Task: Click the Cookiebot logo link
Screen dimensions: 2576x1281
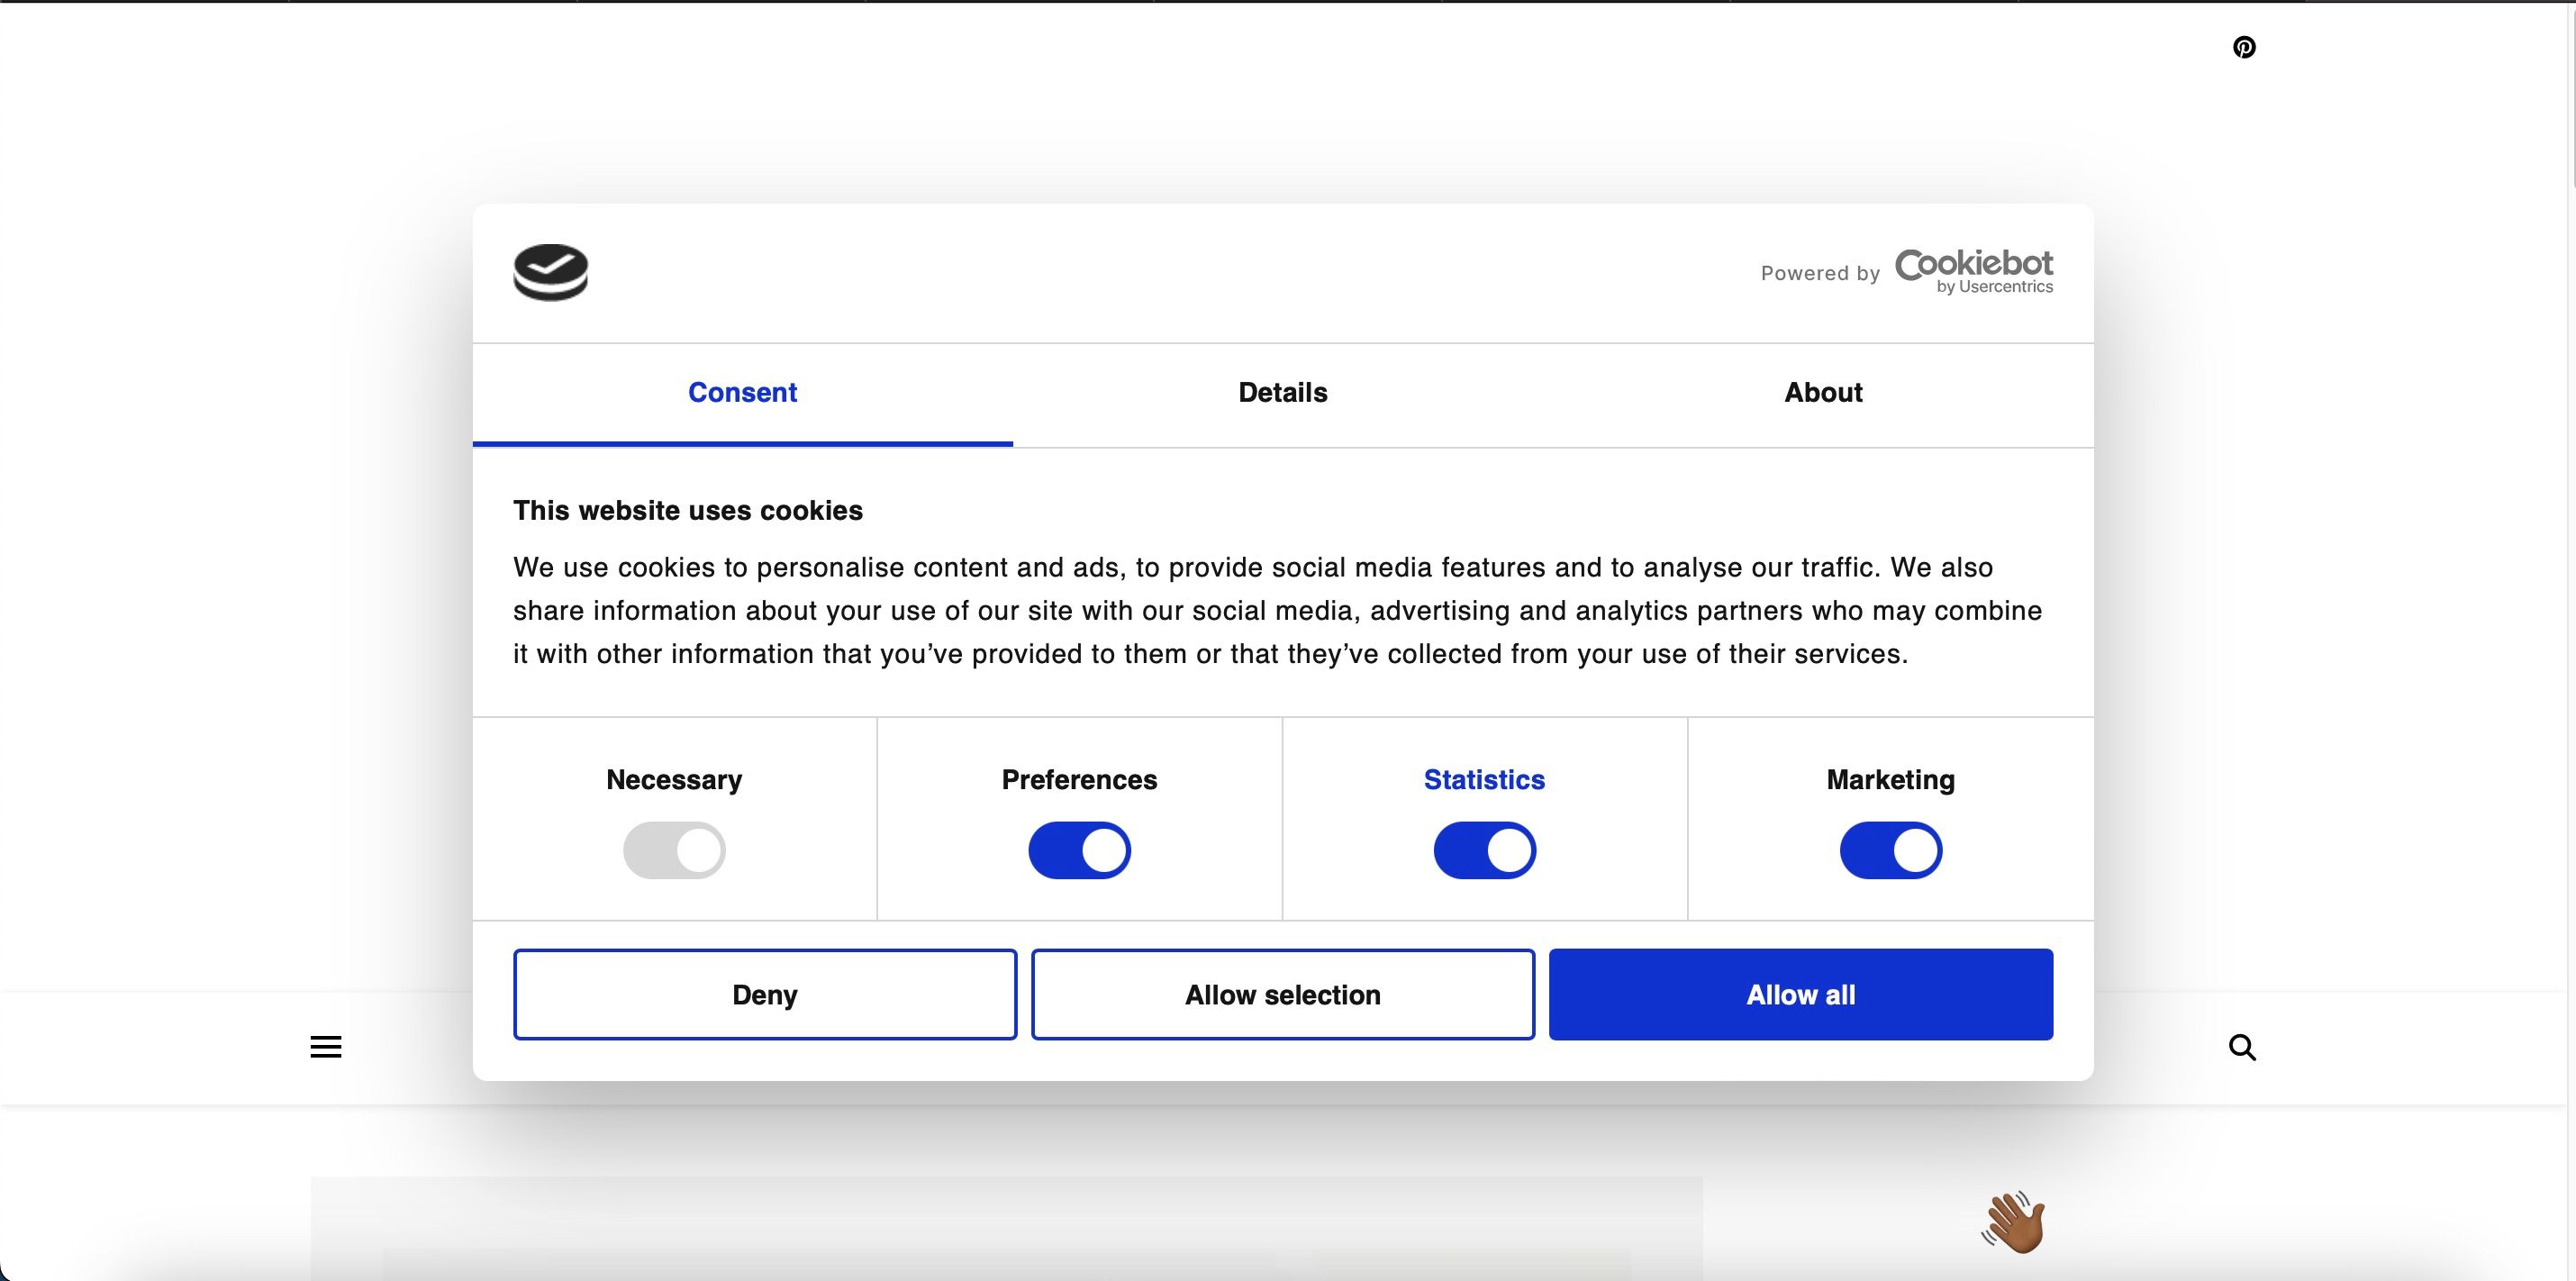Action: click(1973, 271)
